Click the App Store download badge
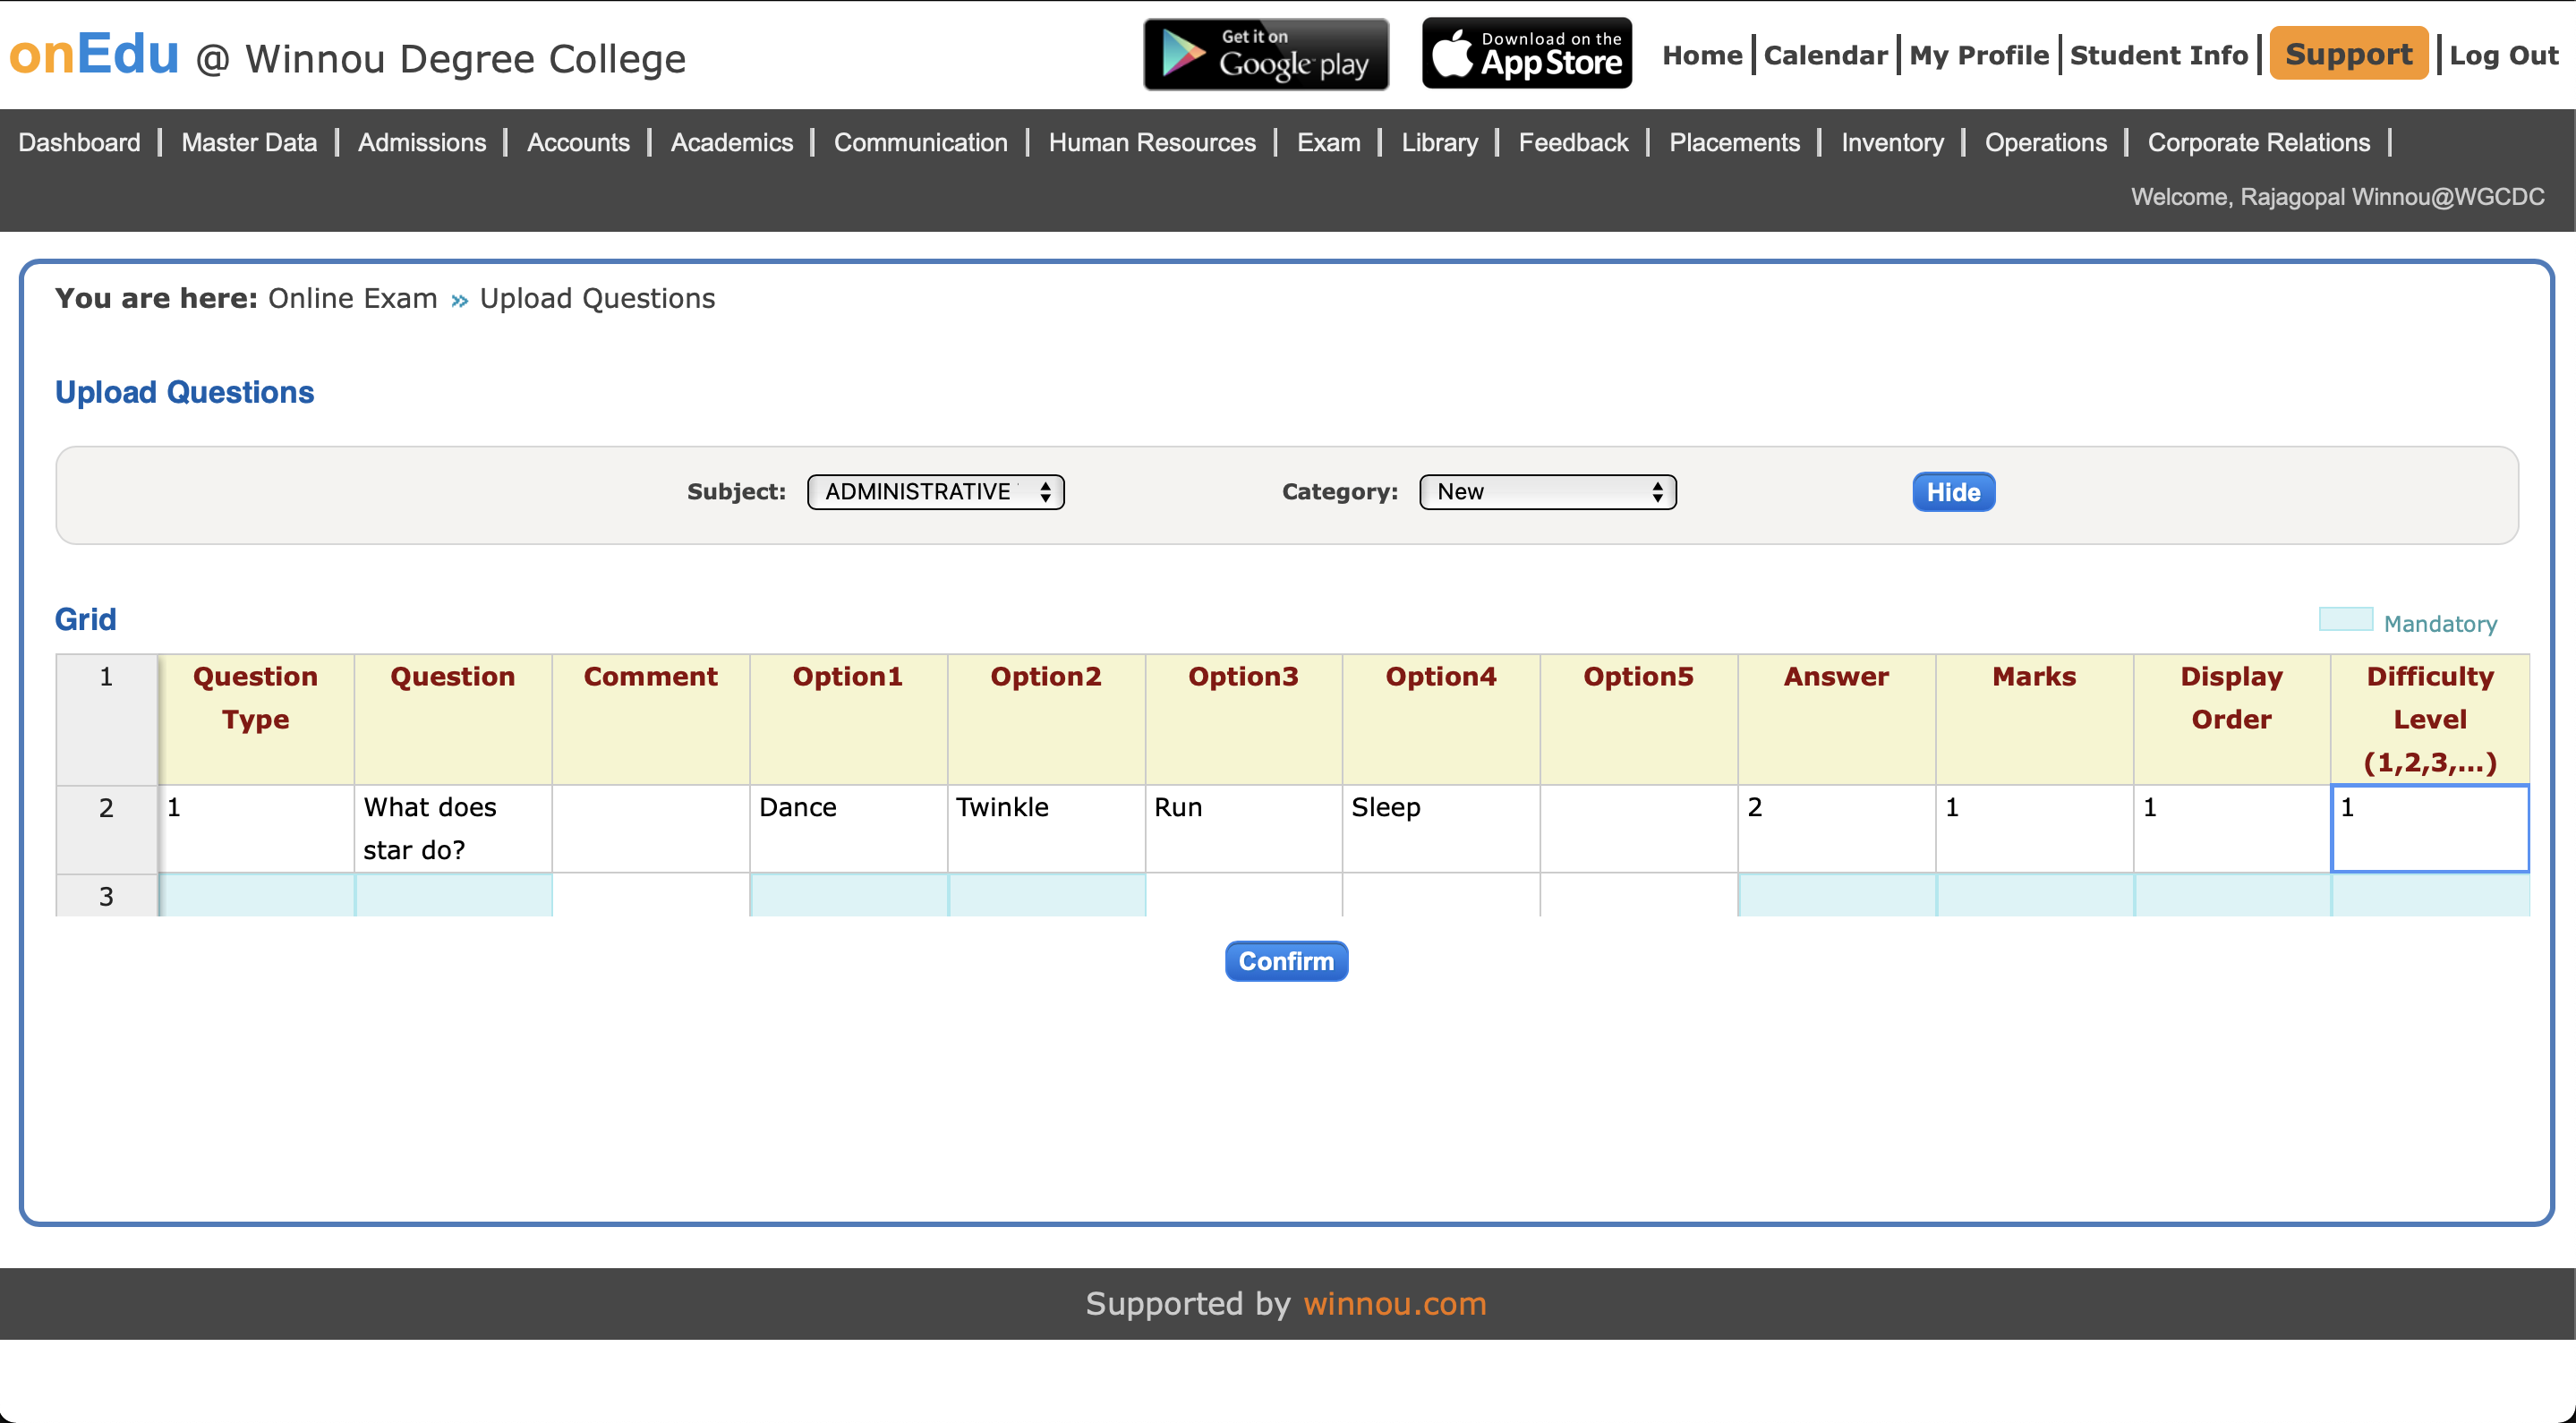Viewport: 2576px width, 1423px height. pyautogui.click(x=1526, y=54)
